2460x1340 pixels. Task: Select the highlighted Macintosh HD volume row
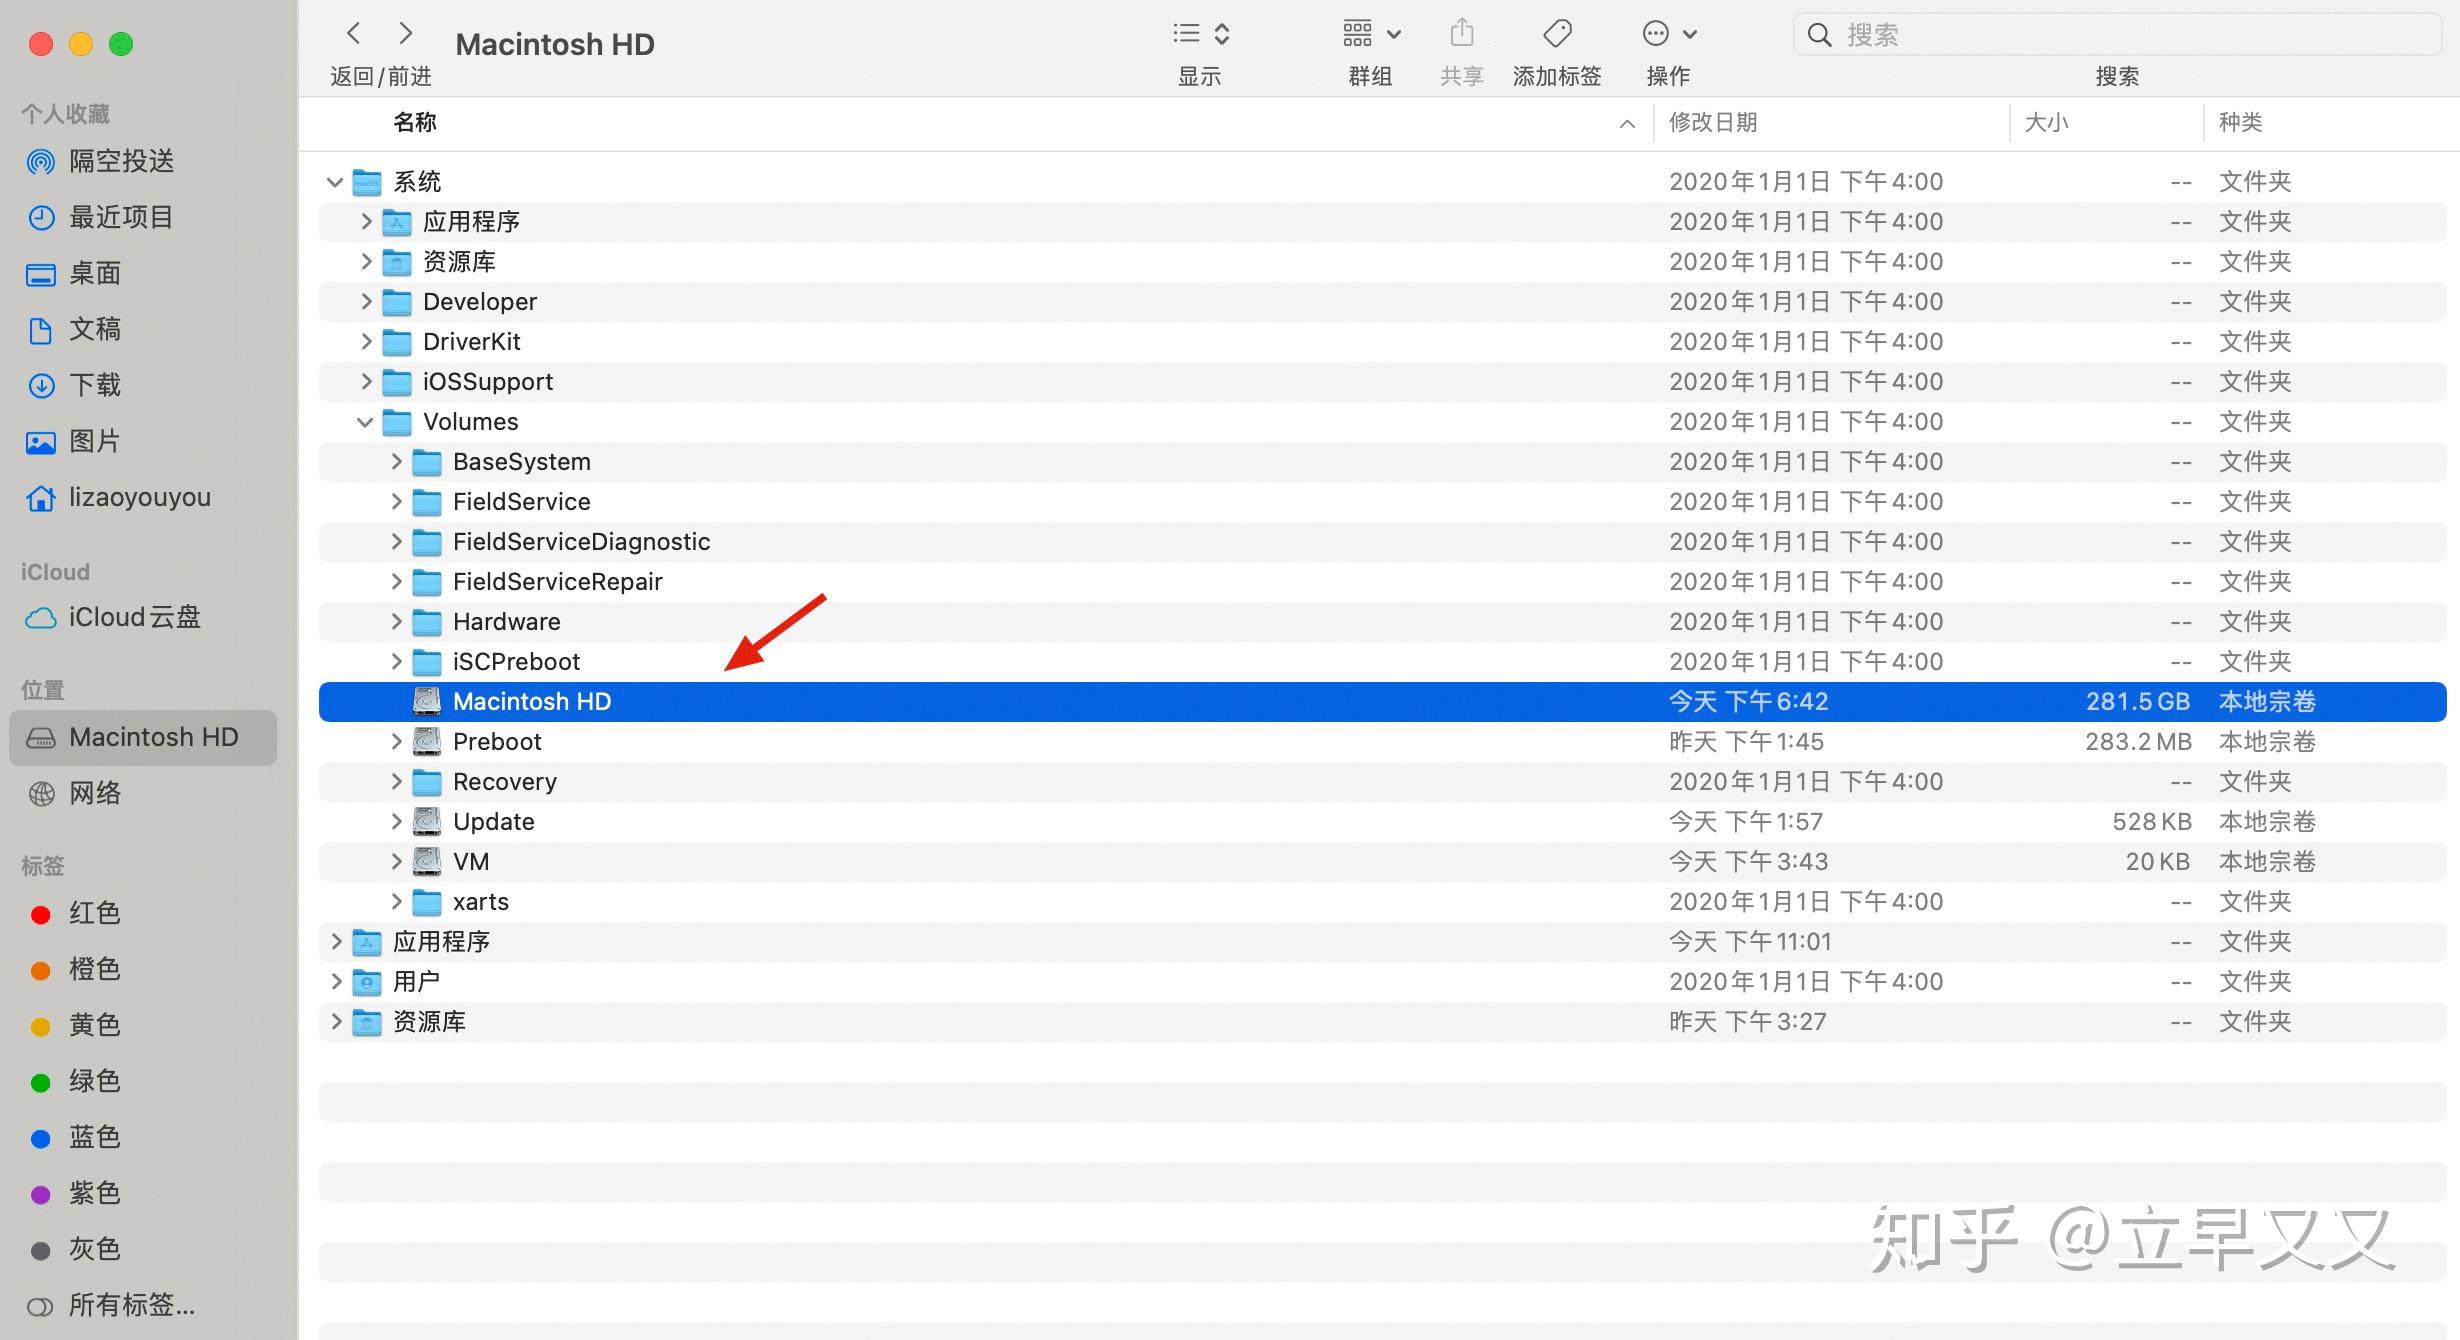coord(1382,701)
